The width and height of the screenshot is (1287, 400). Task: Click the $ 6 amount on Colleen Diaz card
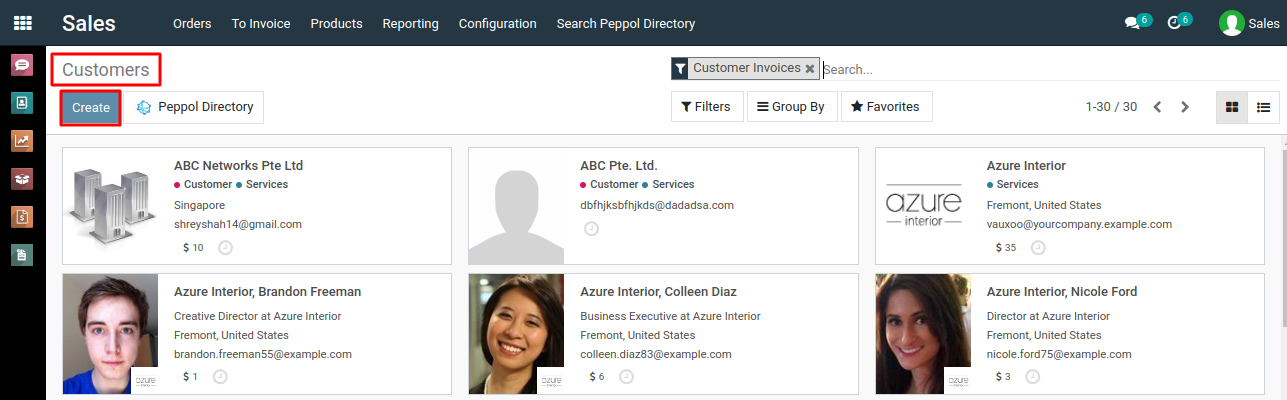click(x=597, y=377)
